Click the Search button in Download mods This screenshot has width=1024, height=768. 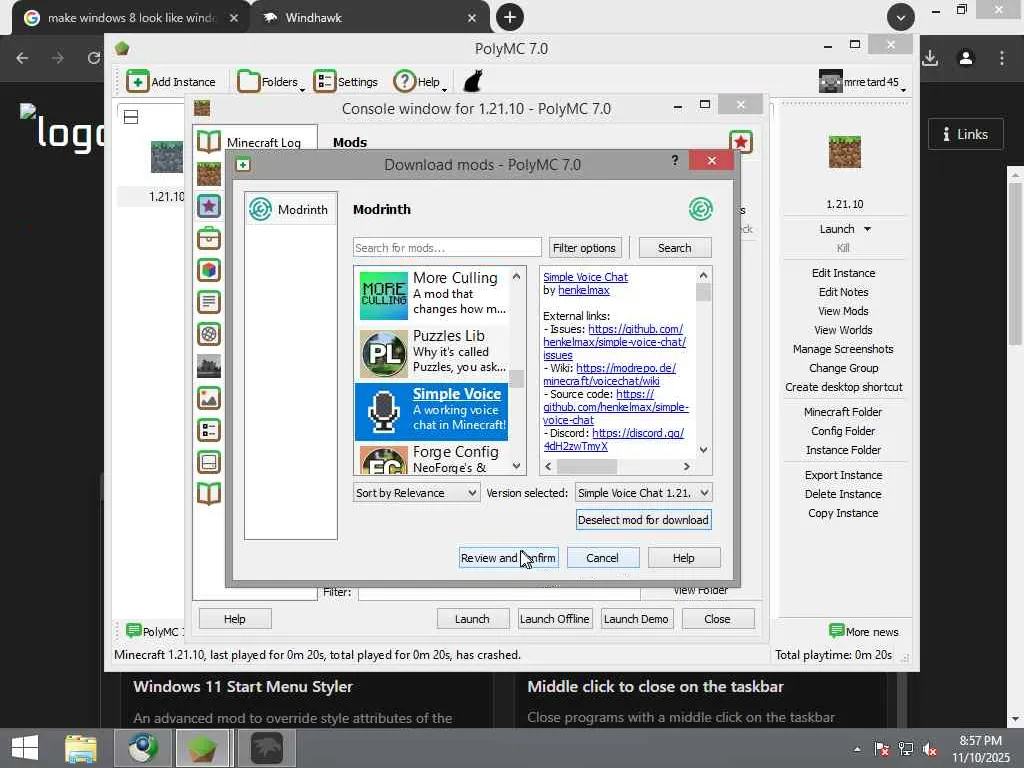click(x=675, y=248)
